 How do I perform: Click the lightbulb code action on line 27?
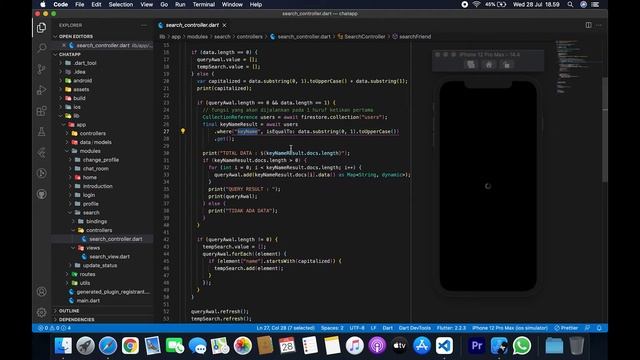tap(183, 131)
